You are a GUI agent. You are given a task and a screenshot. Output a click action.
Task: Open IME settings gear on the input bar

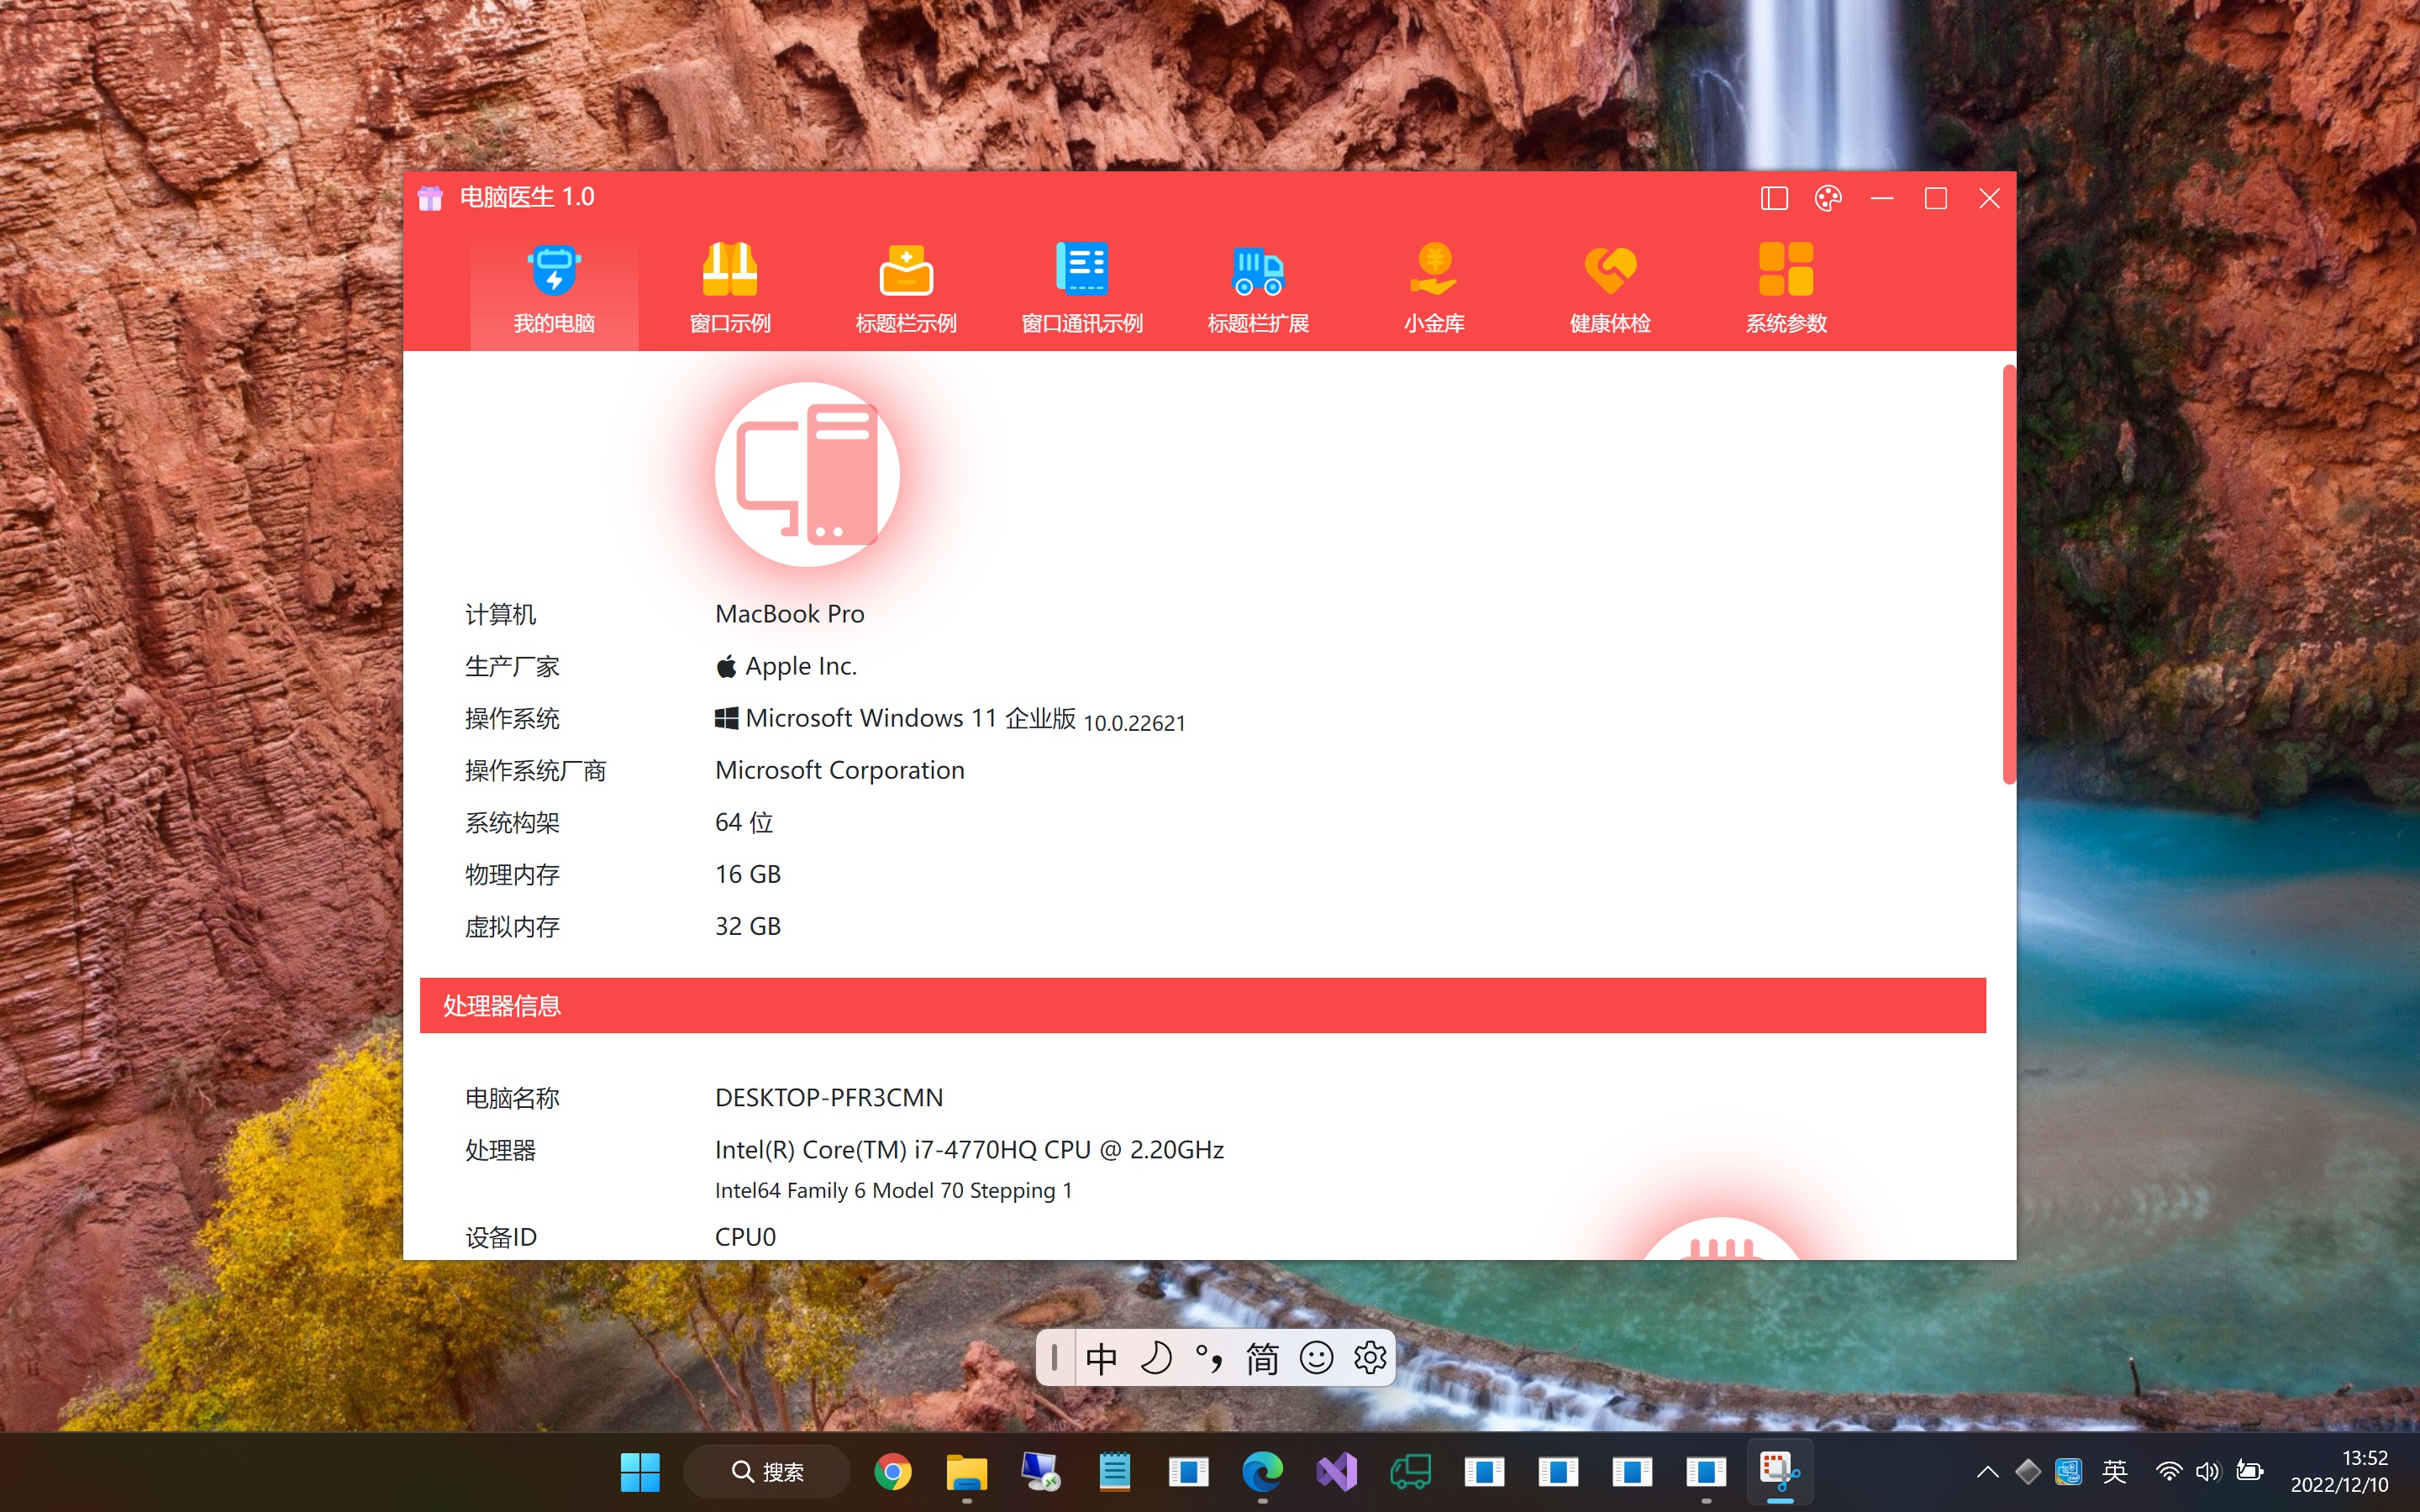pos(1370,1358)
